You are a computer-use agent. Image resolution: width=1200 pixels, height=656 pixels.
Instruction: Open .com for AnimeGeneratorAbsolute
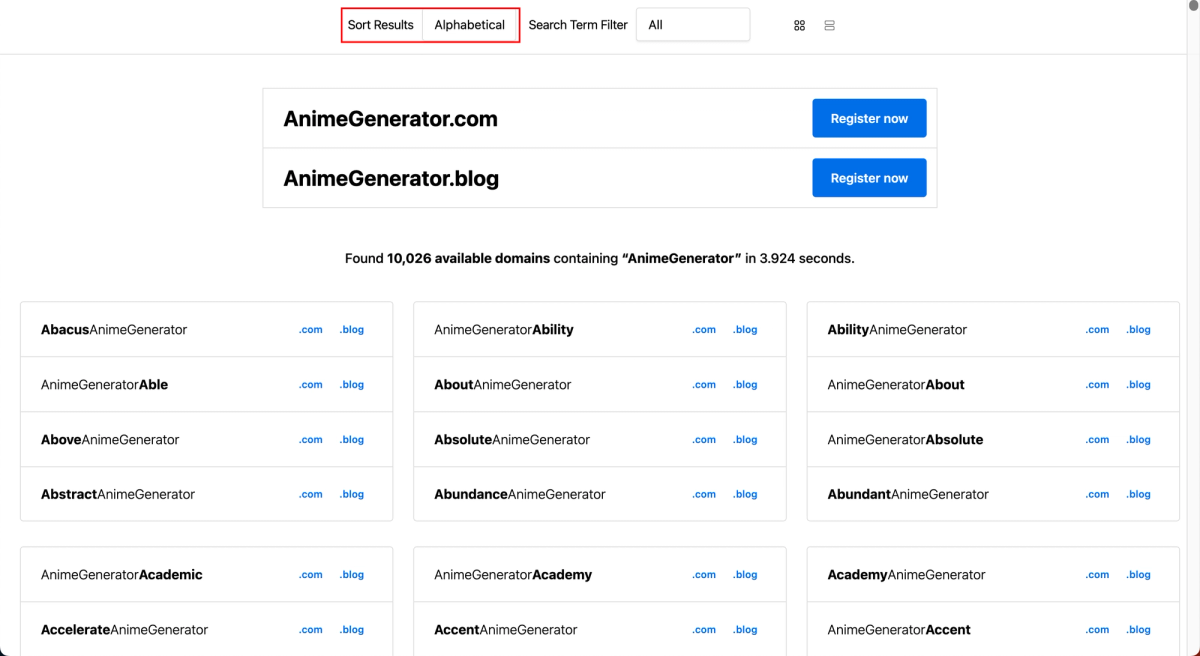point(1098,440)
